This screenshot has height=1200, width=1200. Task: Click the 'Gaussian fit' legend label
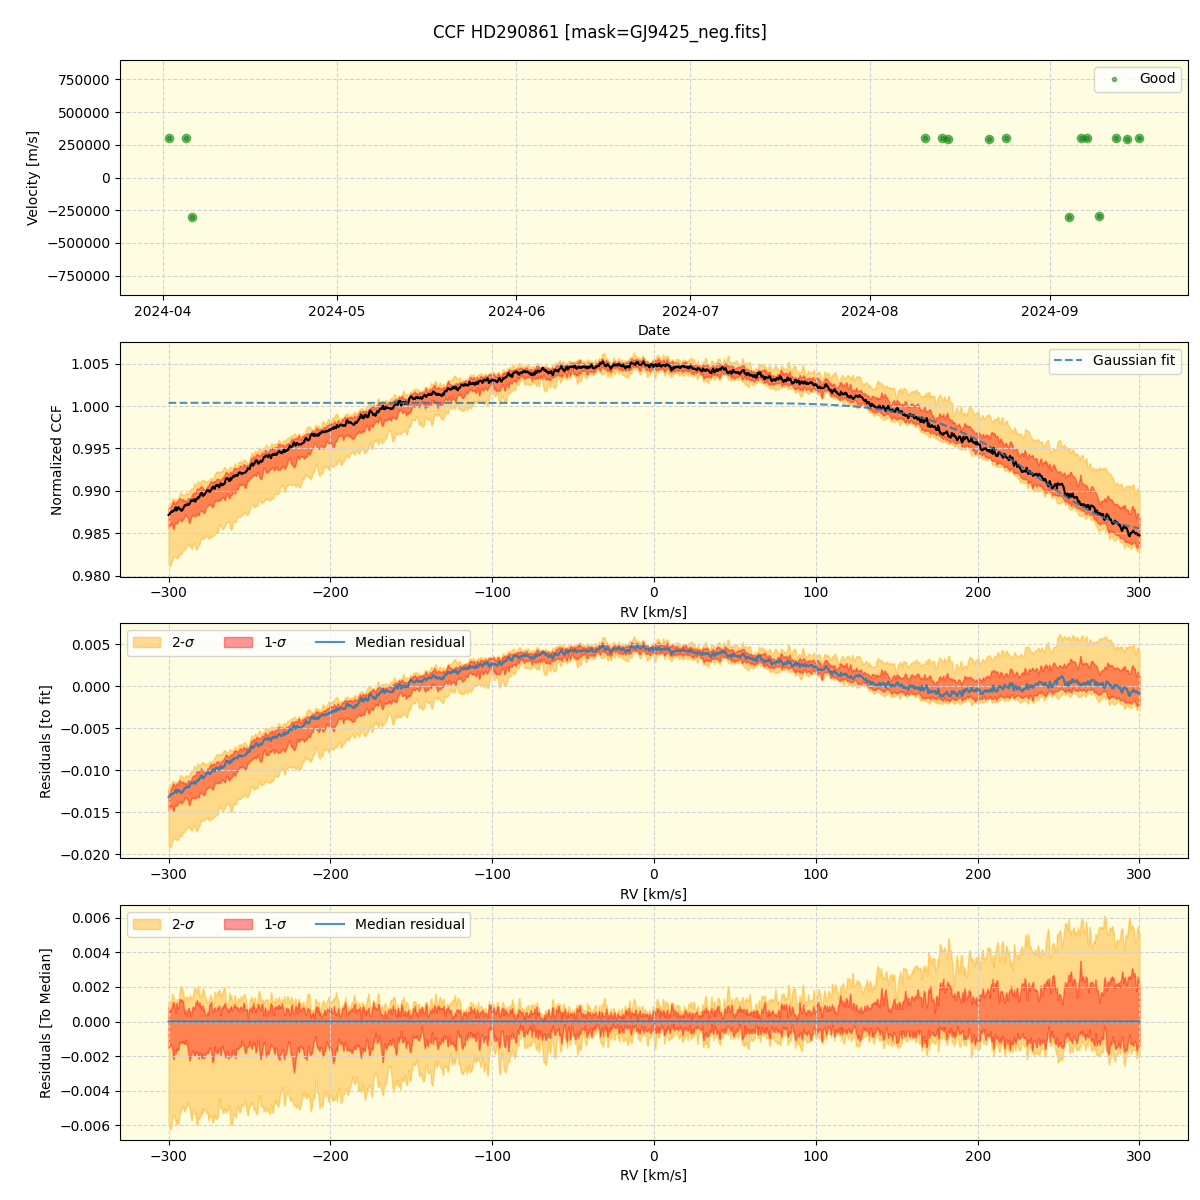[1134, 361]
